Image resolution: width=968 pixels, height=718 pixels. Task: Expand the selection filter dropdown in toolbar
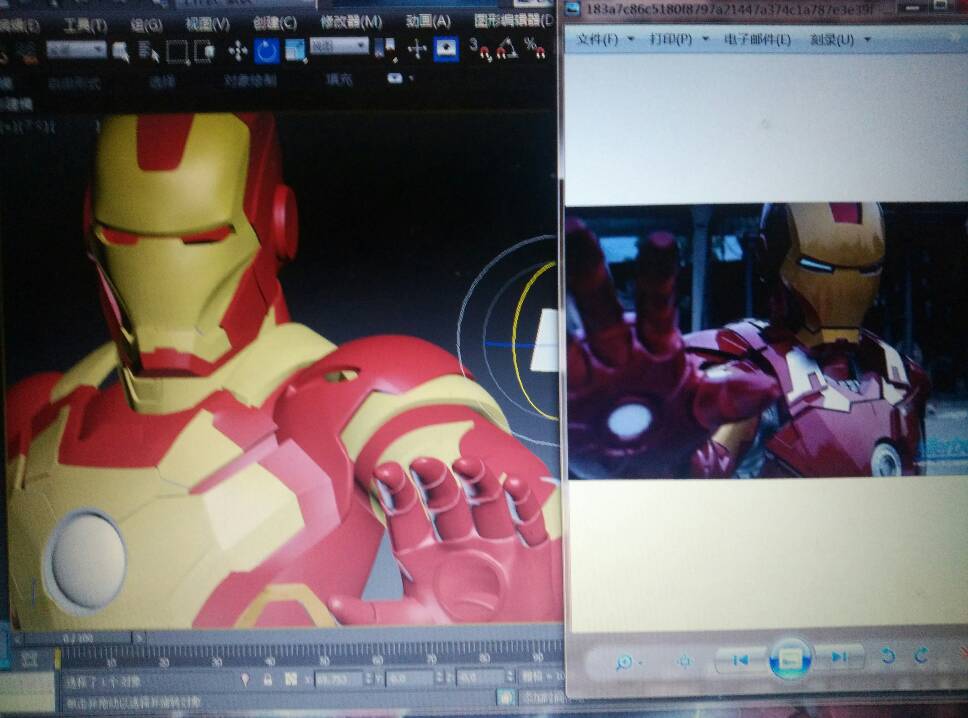pyautogui.click(x=77, y=49)
